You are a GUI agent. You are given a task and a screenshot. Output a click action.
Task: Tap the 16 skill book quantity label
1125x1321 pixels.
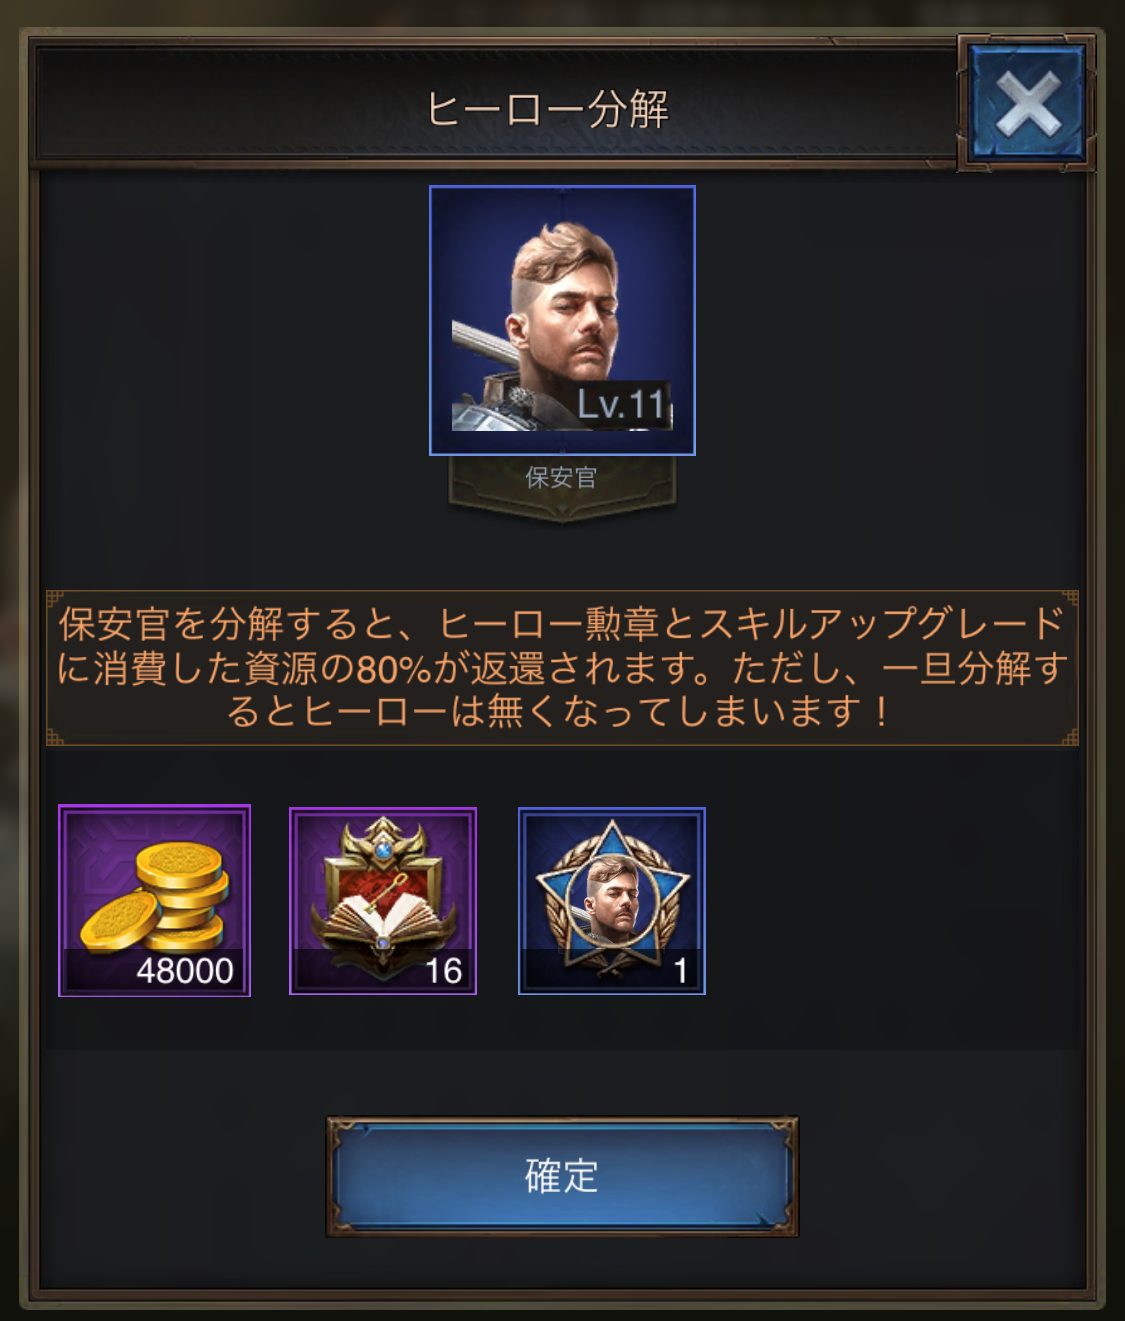pyautogui.click(x=443, y=971)
